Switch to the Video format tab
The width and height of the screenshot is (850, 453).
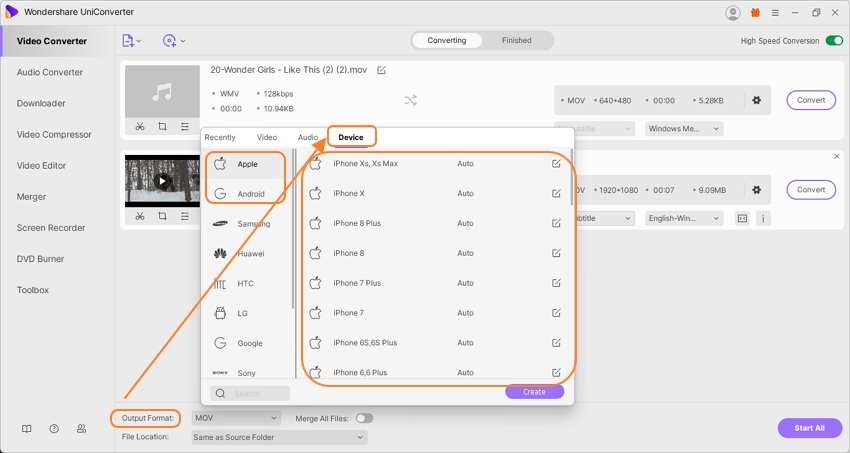[x=267, y=138]
